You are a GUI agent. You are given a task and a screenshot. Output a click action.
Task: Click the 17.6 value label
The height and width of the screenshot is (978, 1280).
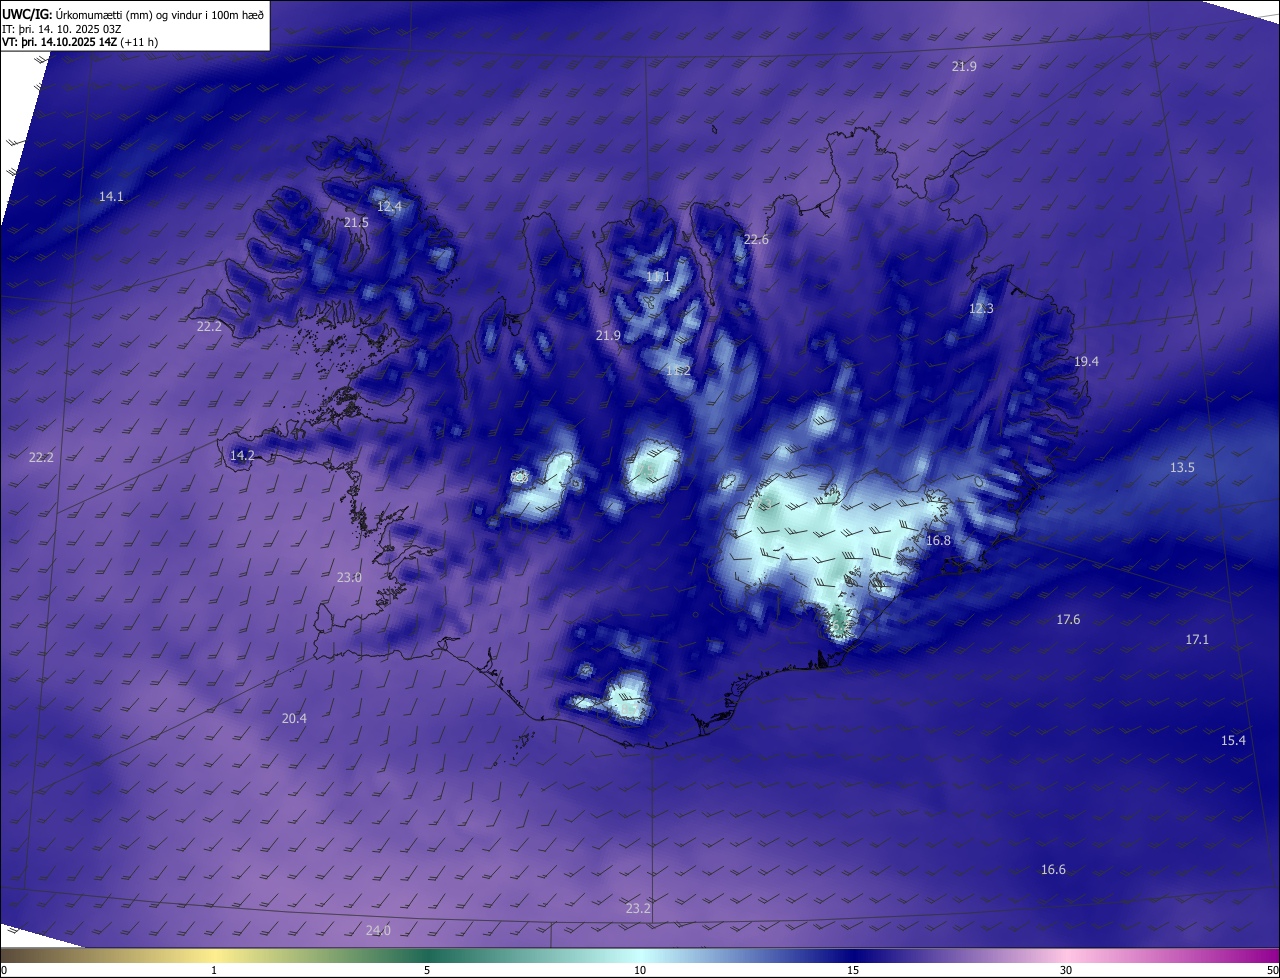tap(1068, 620)
